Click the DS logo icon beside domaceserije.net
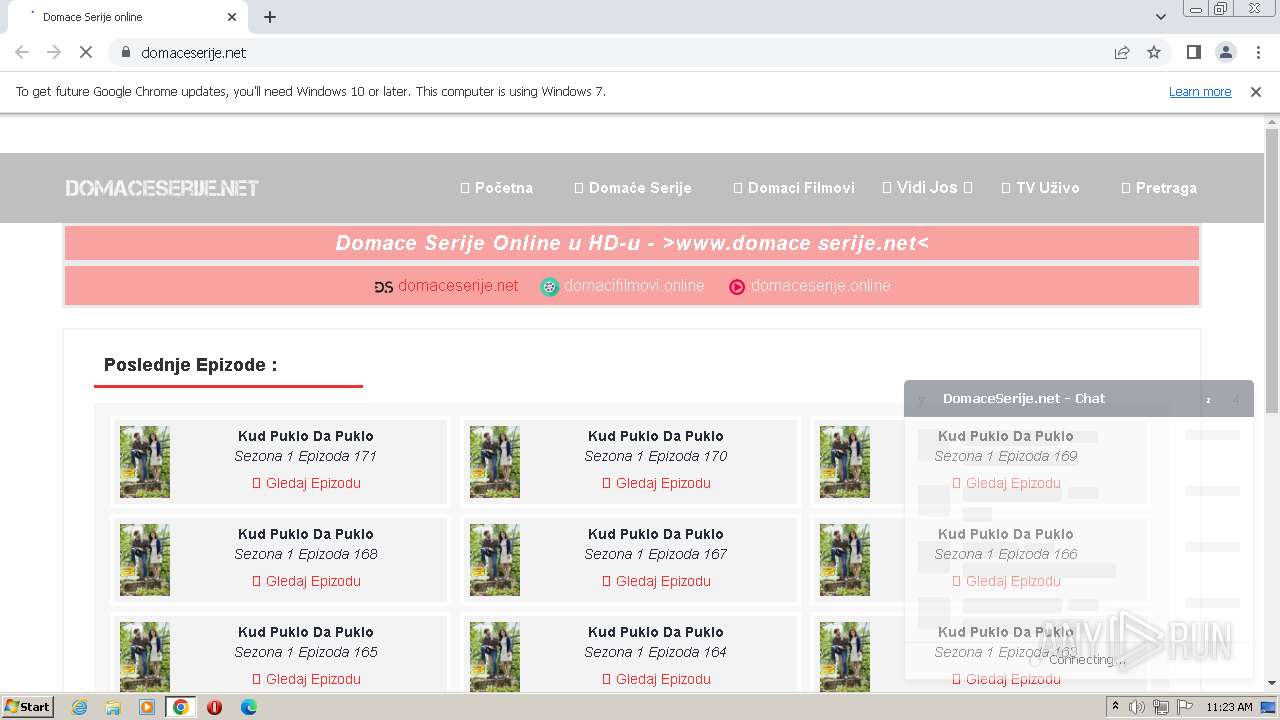Viewport: 1280px width, 720px height. point(383,287)
